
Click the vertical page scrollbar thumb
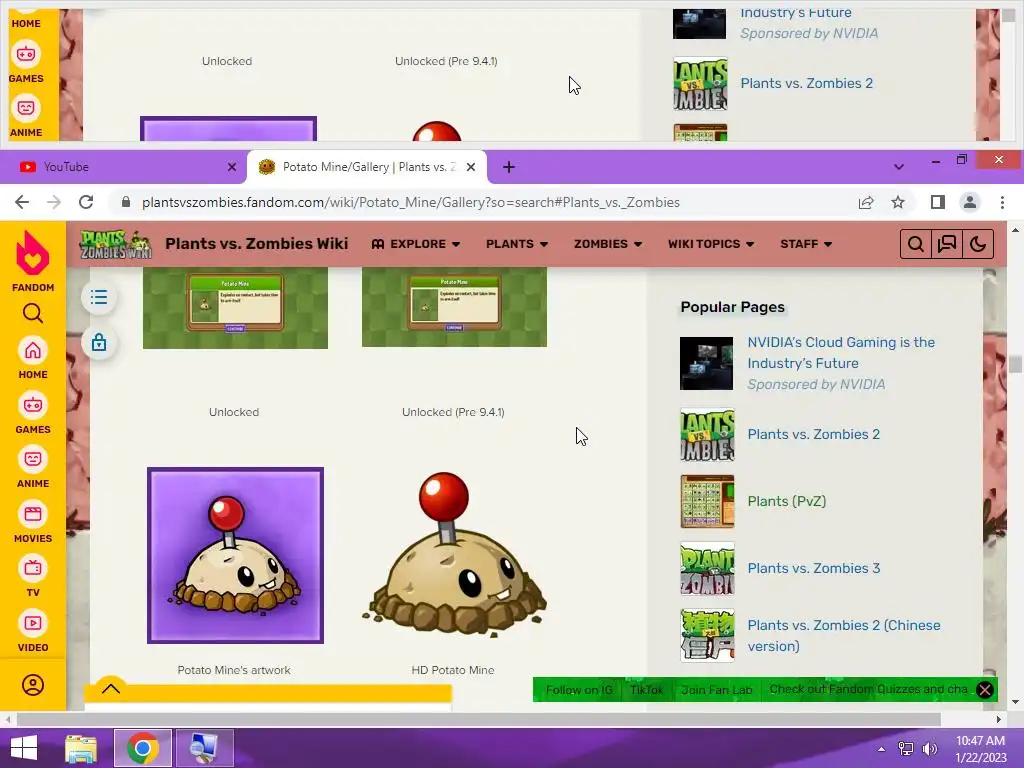1015,364
